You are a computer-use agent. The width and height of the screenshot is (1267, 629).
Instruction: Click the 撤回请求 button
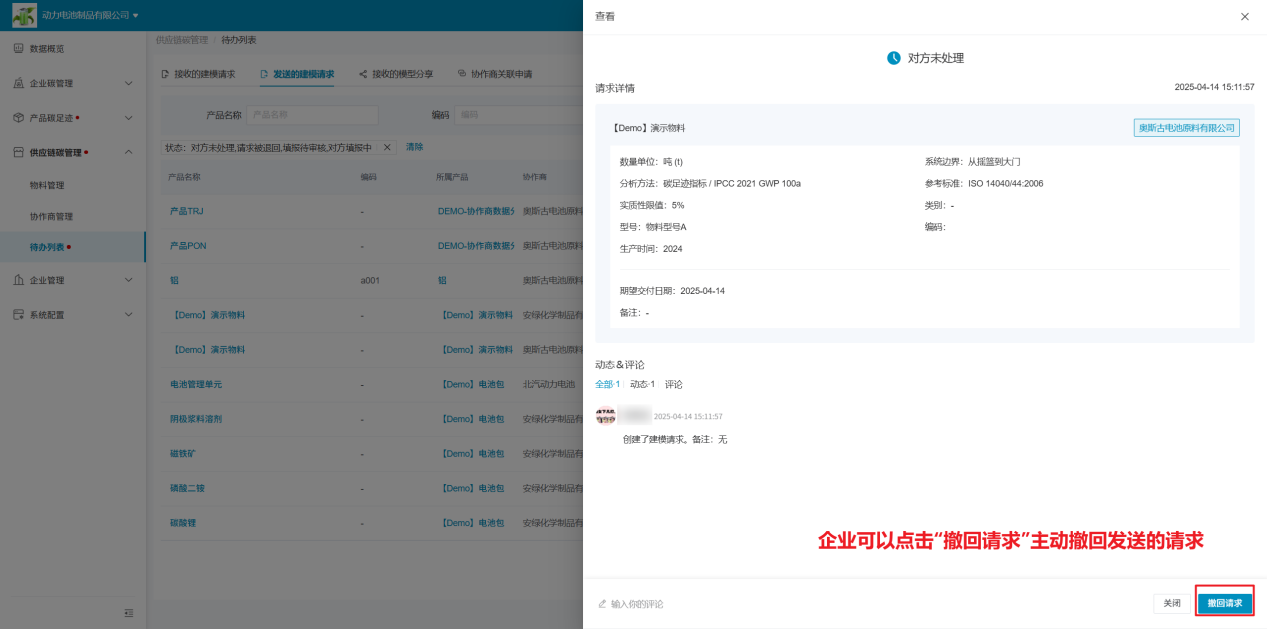pos(1224,603)
